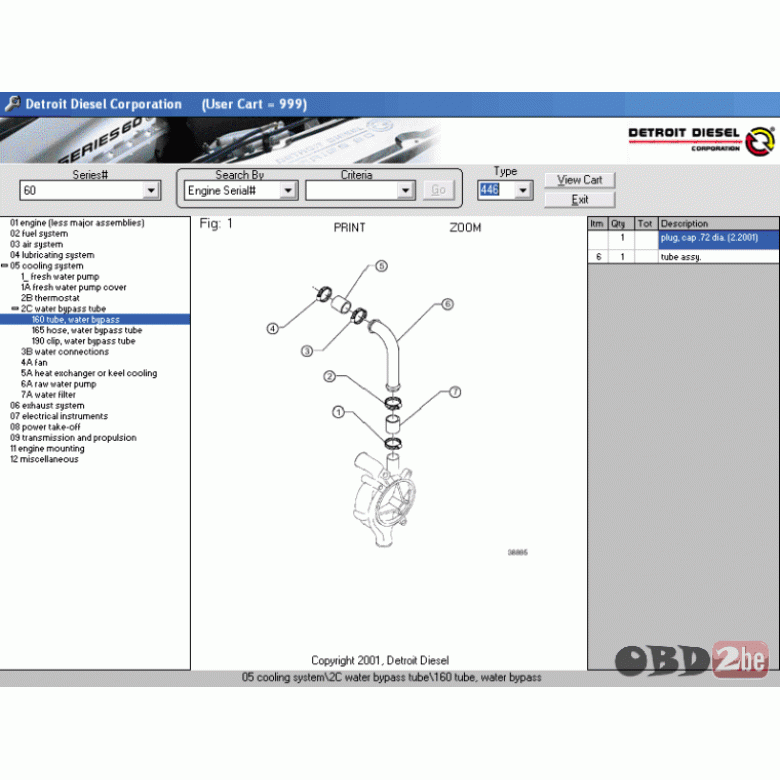Viewport: 780px width, 780px height.
Task: Select 7A water filter
Action: [48, 394]
